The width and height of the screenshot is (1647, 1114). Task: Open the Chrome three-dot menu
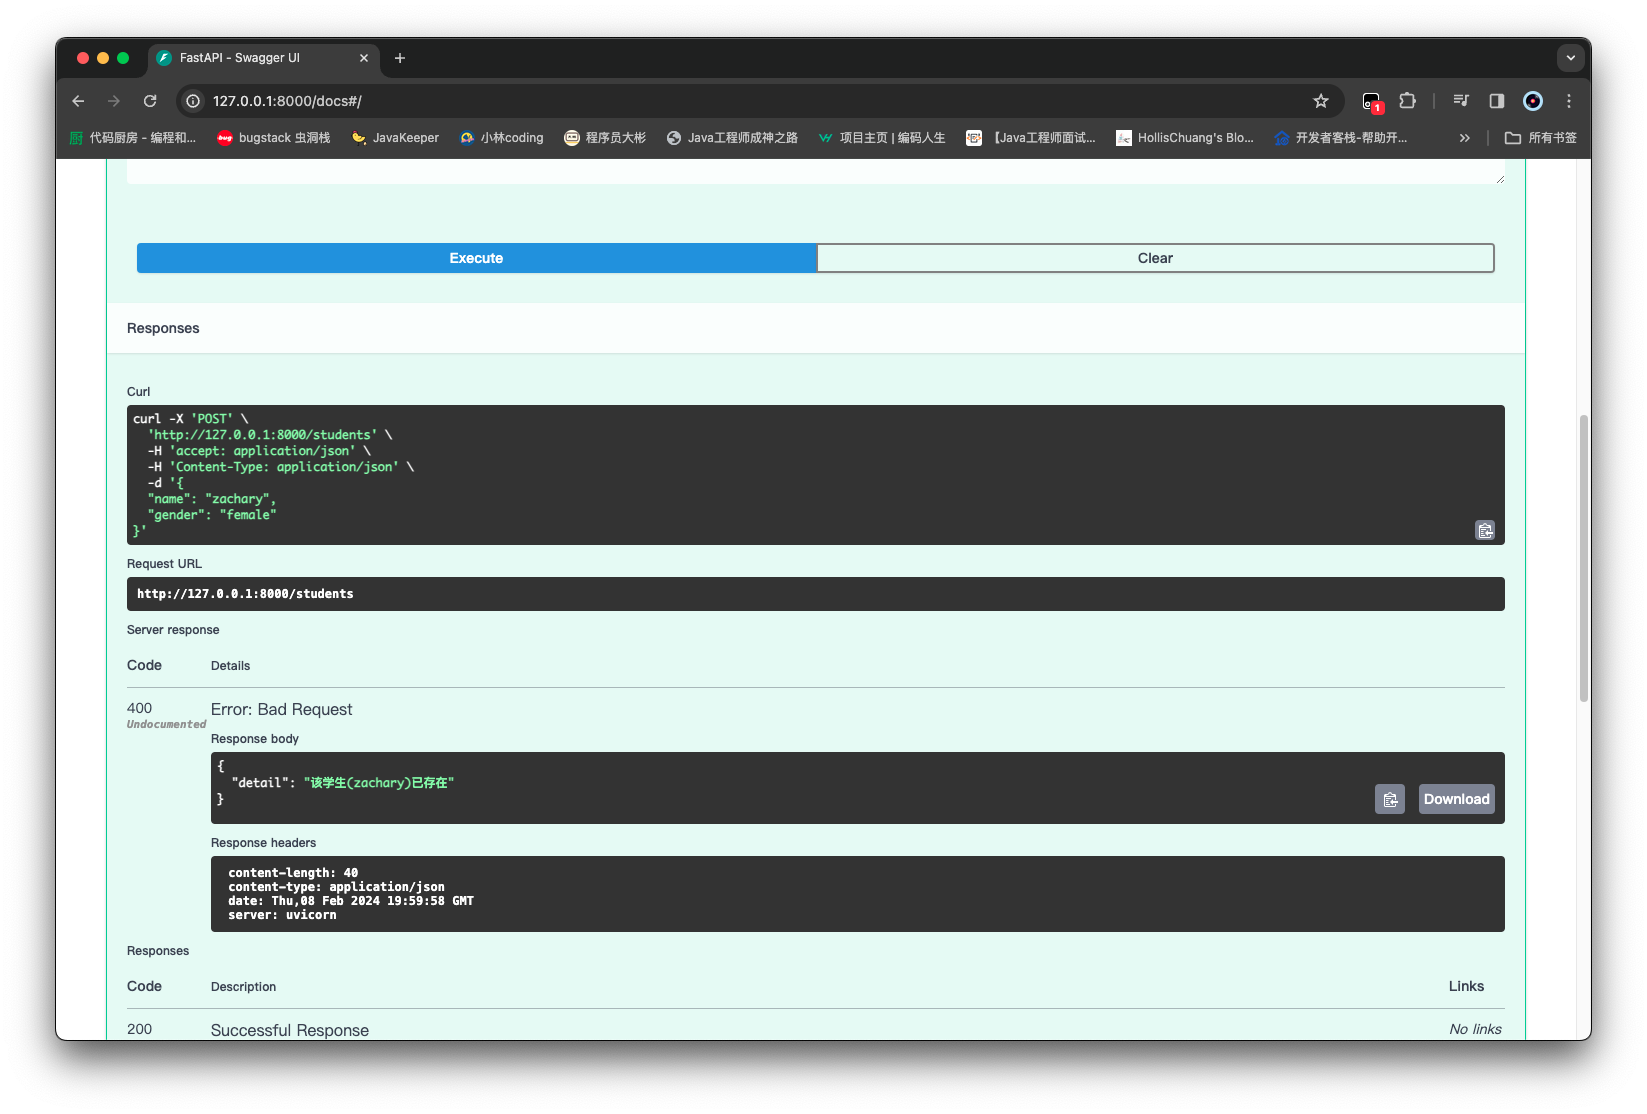1569,101
